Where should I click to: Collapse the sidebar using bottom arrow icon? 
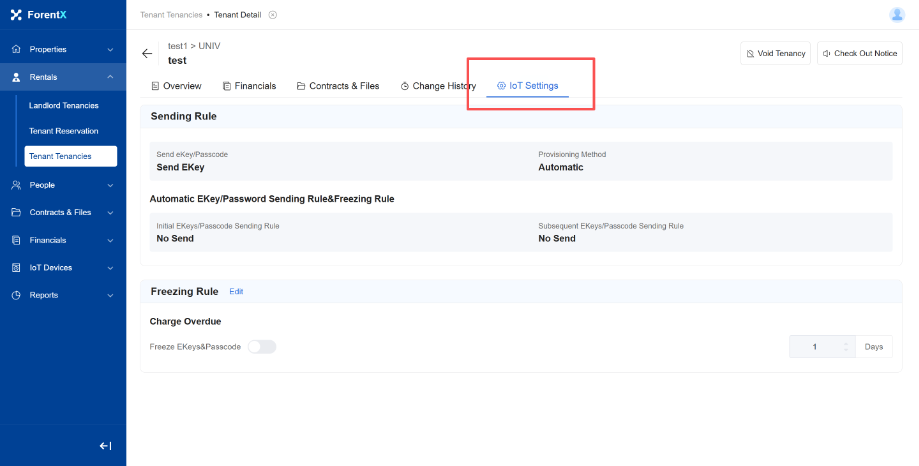point(105,446)
